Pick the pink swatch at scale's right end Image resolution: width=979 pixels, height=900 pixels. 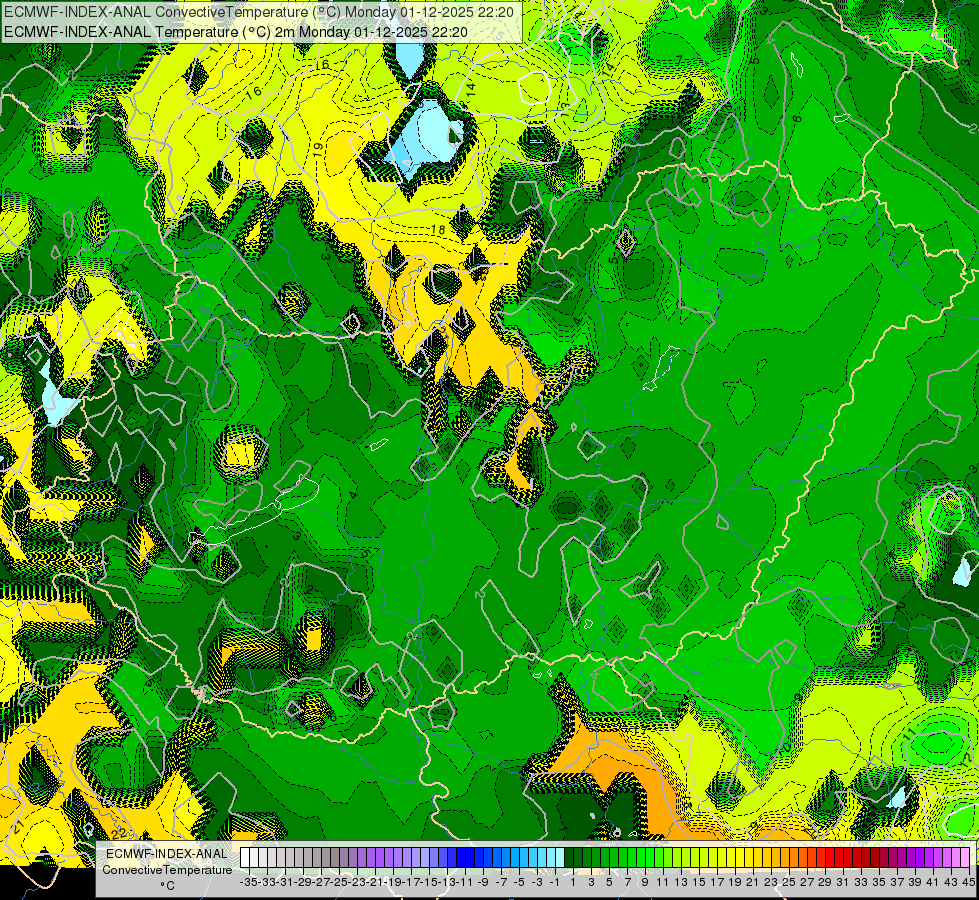pyautogui.click(x=965, y=857)
